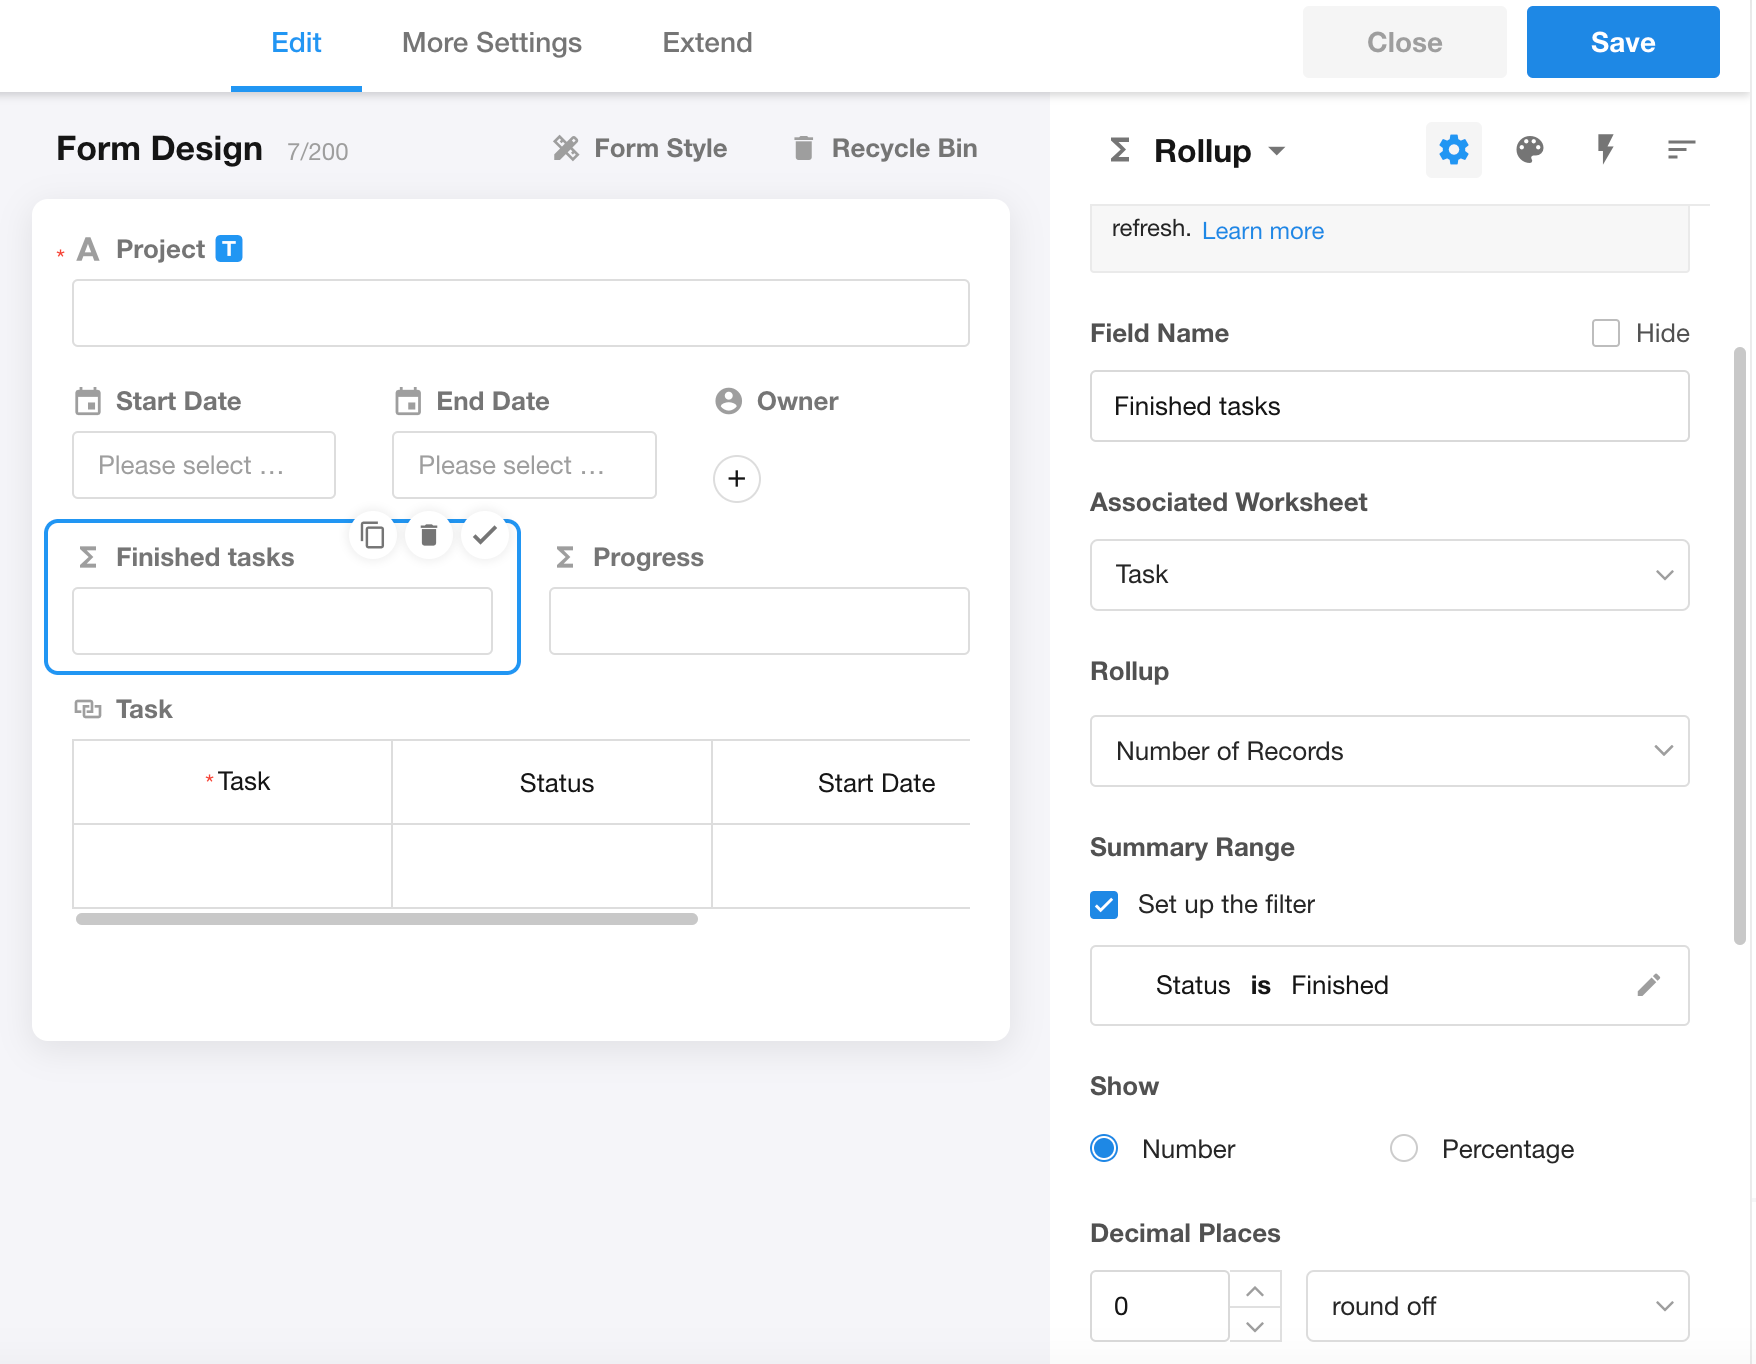The height and width of the screenshot is (1364, 1756).
Task: Add an owner with the plus button
Action: tap(736, 479)
